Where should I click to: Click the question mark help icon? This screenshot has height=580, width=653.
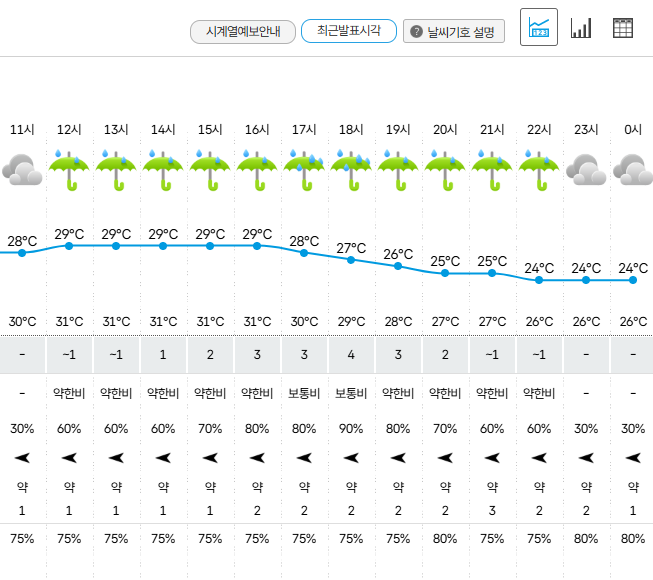pyautogui.click(x=416, y=31)
